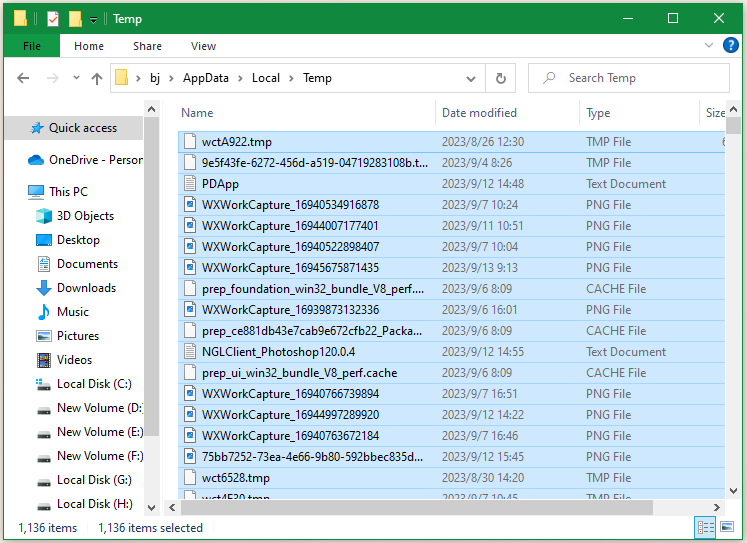Select OneDrive - Personal in navigation pane
The height and width of the screenshot is (543, 747).
[85, 160]
